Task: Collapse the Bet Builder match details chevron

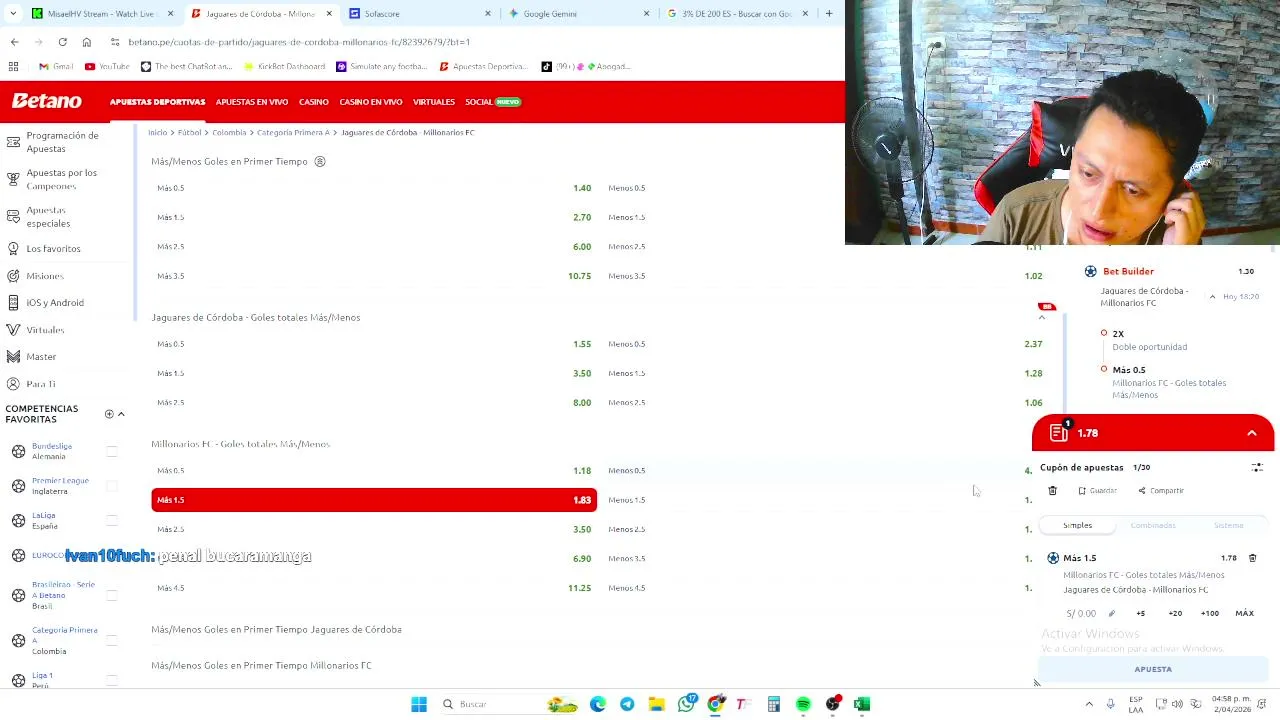Action: pyautogui.click(x=1213, y=297)
